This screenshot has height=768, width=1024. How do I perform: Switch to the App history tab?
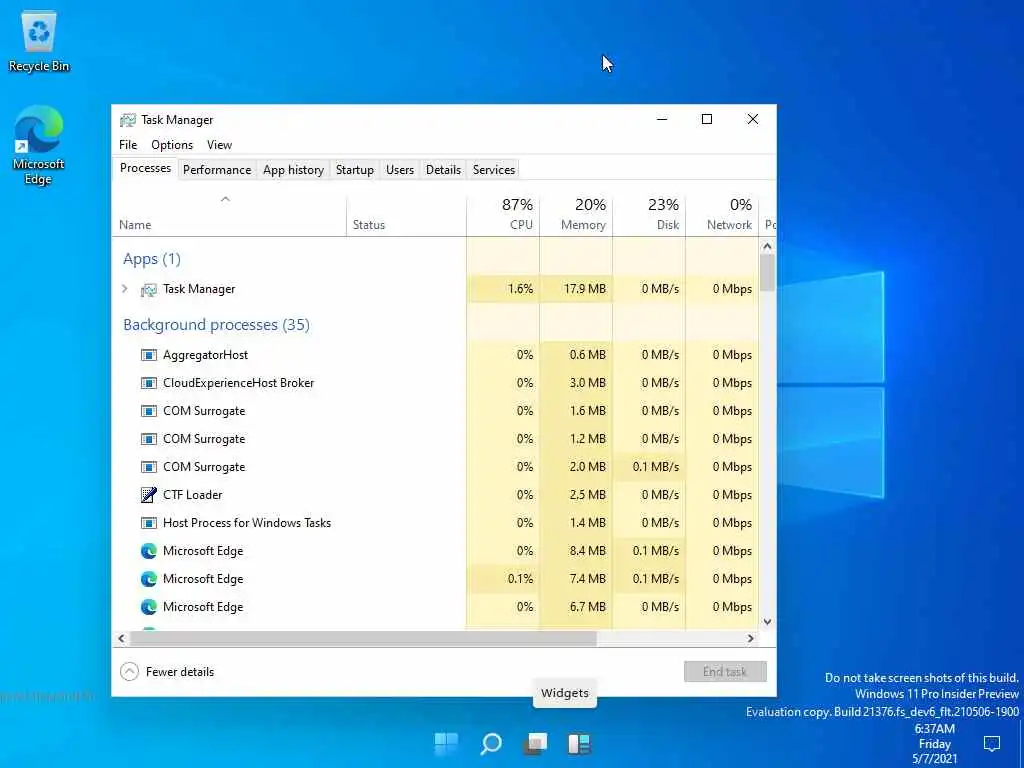click(293, 170)
